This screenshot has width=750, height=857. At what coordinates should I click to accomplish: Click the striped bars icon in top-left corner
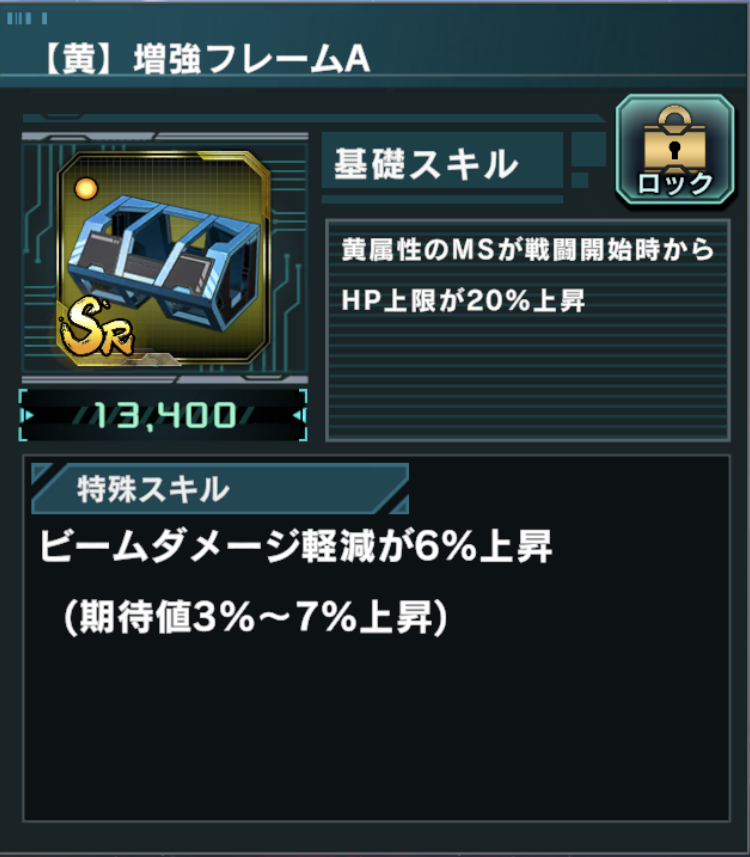(x=27, y=19)
